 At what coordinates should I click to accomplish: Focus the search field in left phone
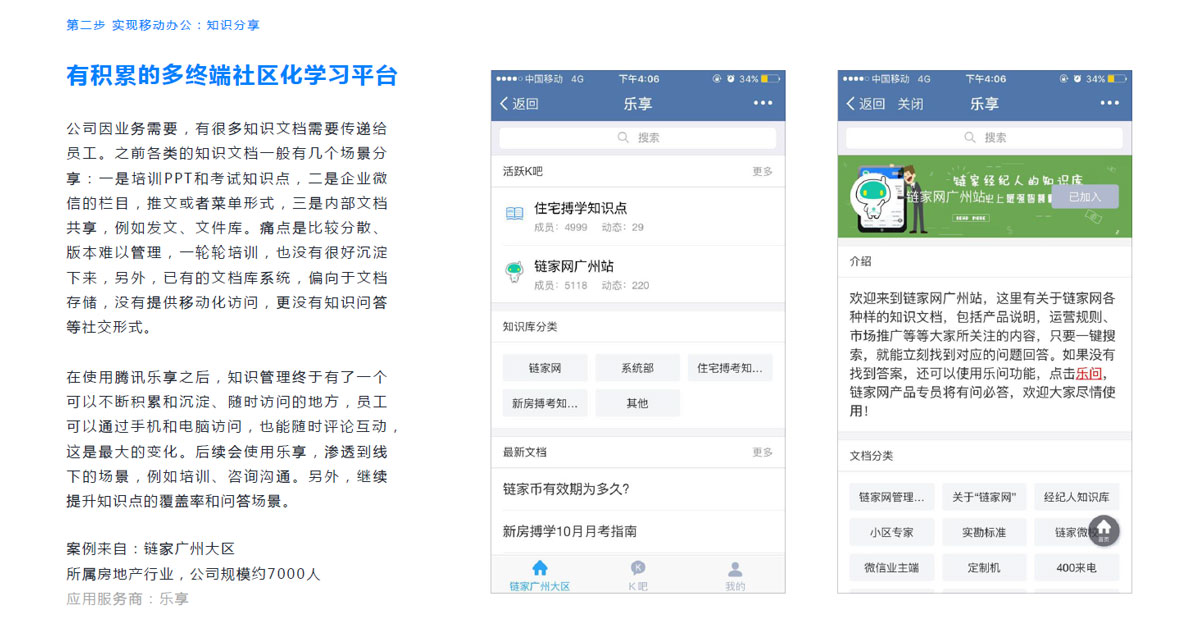click(x=638, y=137)
